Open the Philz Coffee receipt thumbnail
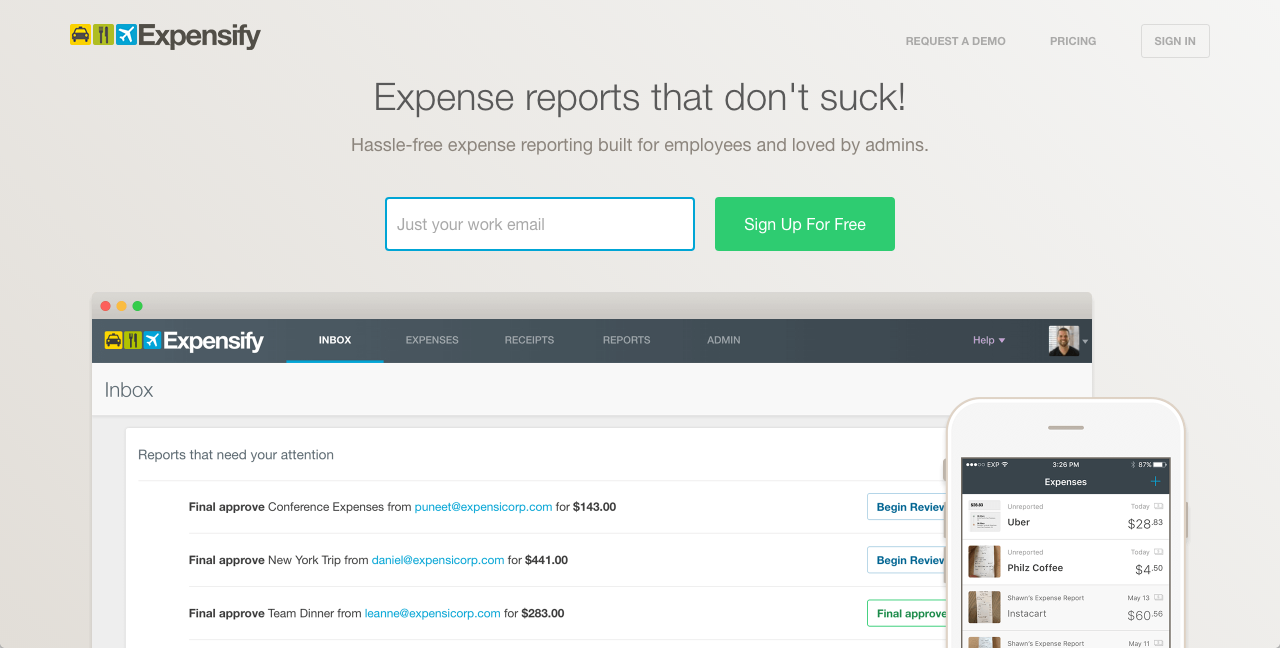This screenshot has width=1280, height=648. tap(984, 561)
